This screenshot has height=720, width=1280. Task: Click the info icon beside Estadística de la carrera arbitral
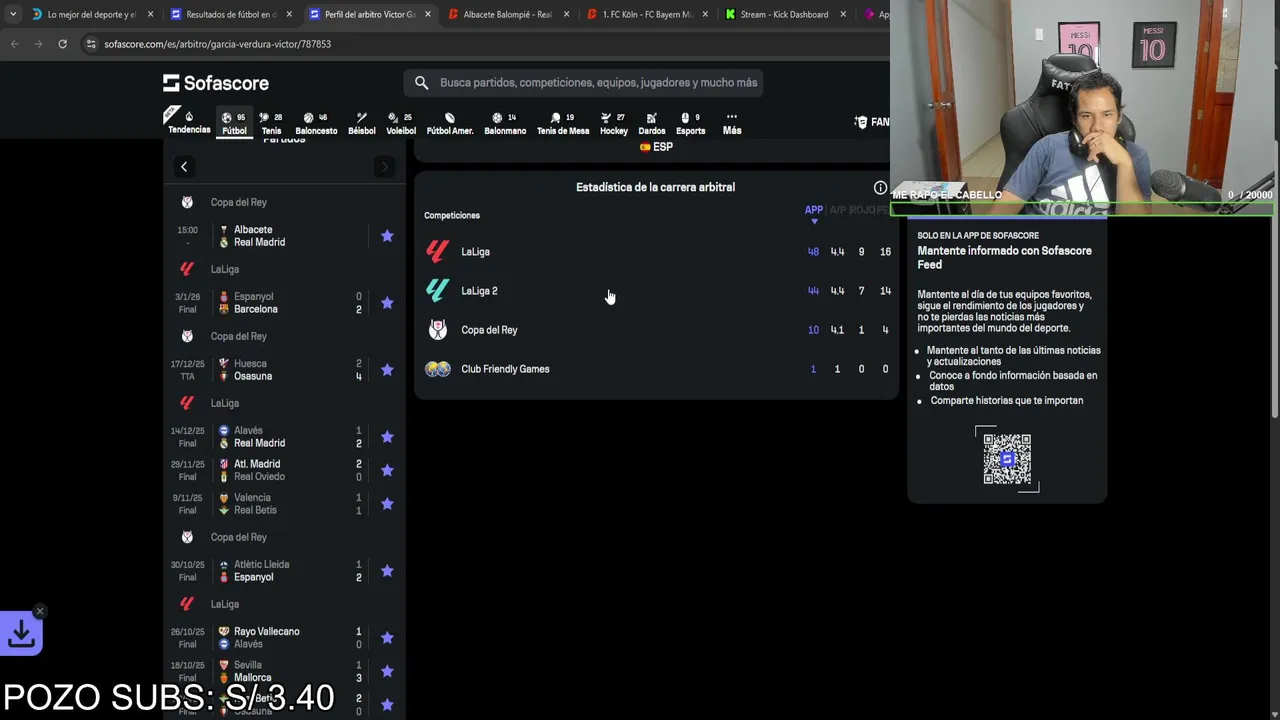(x=880, y=188)
